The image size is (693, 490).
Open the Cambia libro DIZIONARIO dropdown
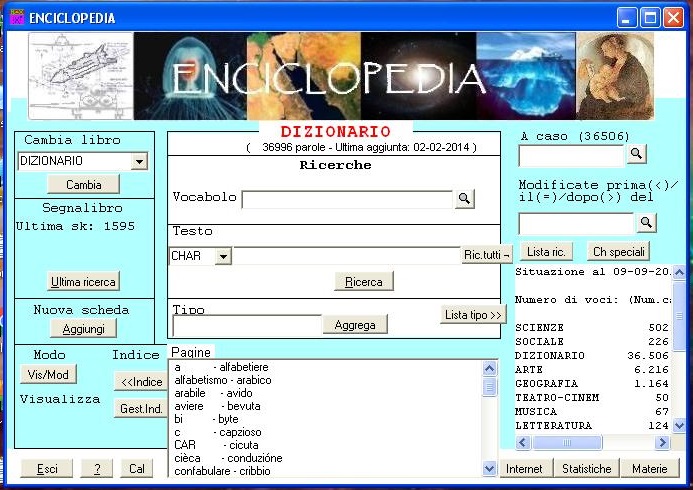[x=139, y=161]
